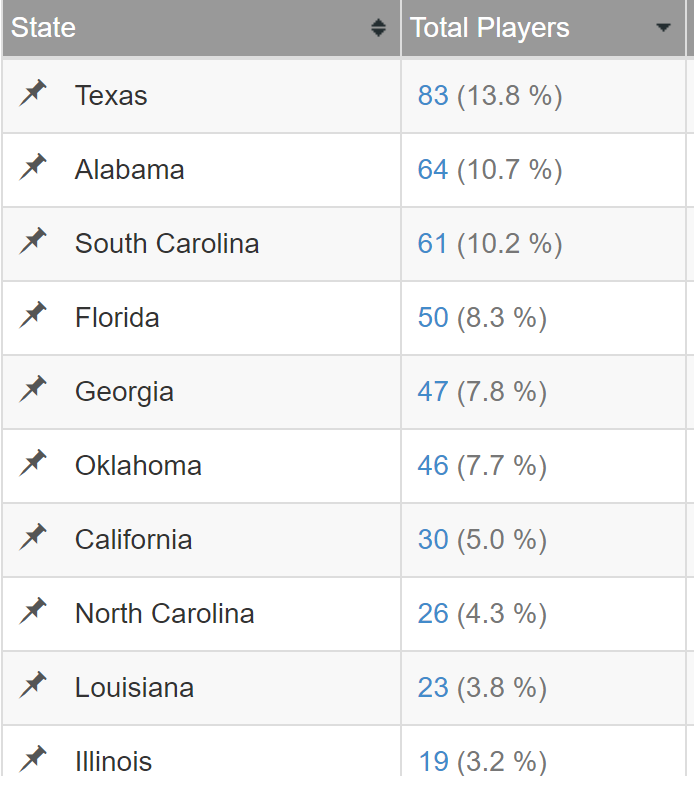
Task: Click the Total Players column header
Action: [x=543, y=28]
